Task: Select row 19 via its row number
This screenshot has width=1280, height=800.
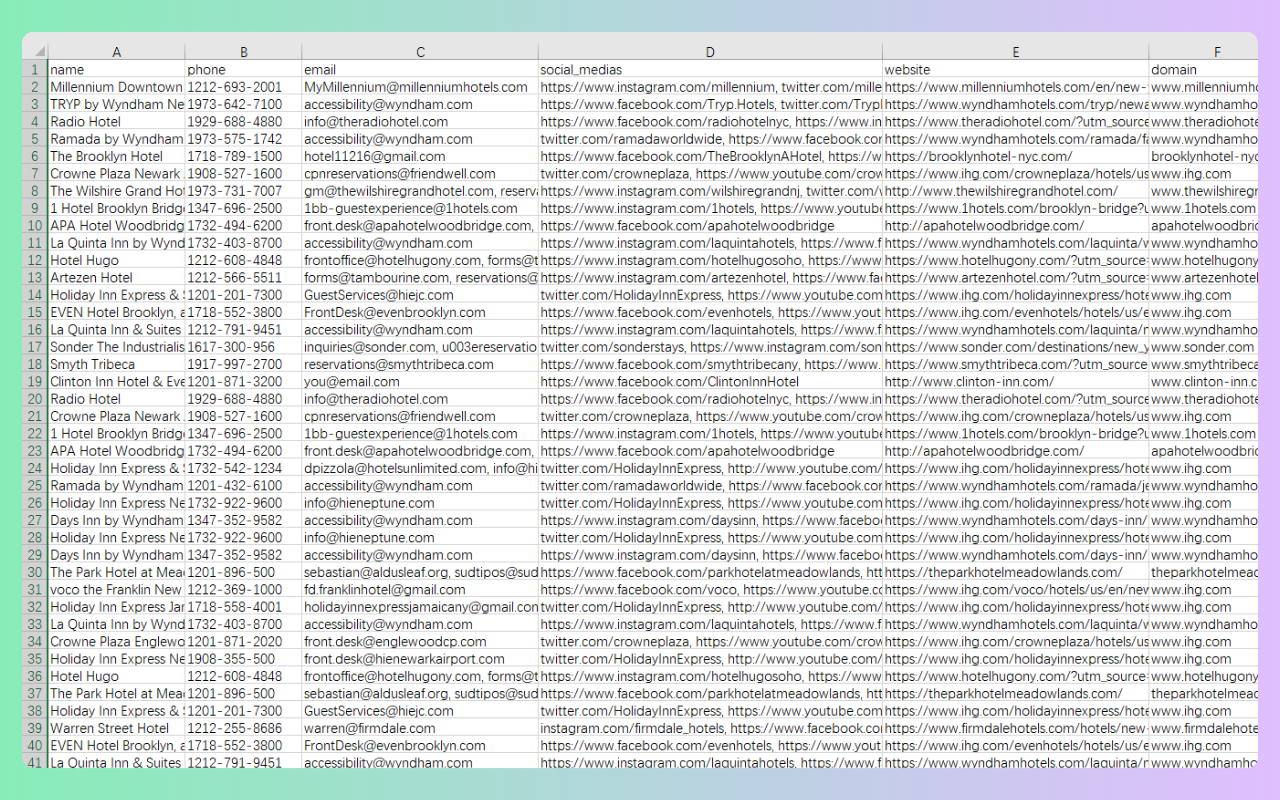Action: [x=35, y=382]
